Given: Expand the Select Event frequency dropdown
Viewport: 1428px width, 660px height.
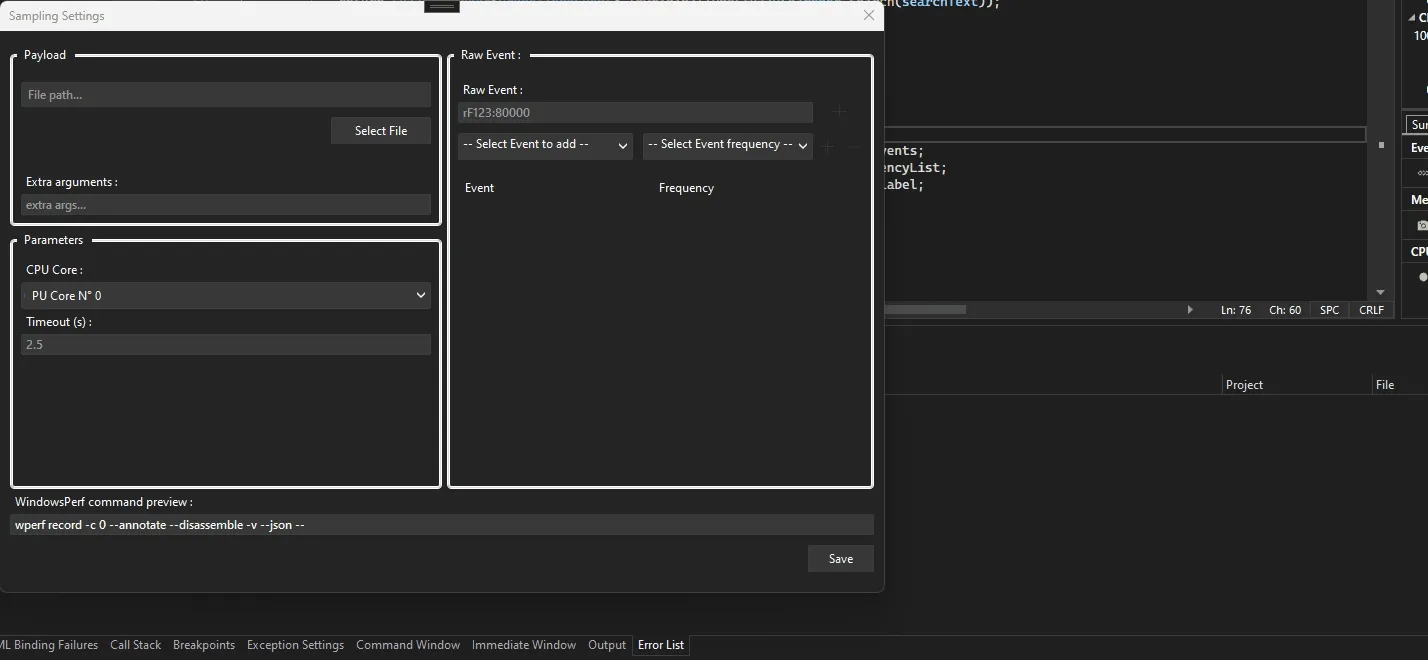Looking at the screenshot, I should (727, 145).
